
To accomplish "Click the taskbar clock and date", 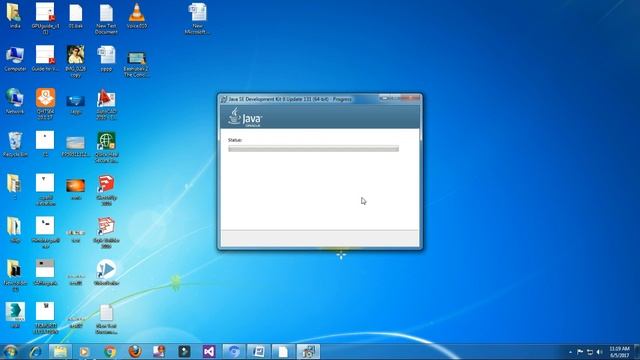I will pos(619,352).
